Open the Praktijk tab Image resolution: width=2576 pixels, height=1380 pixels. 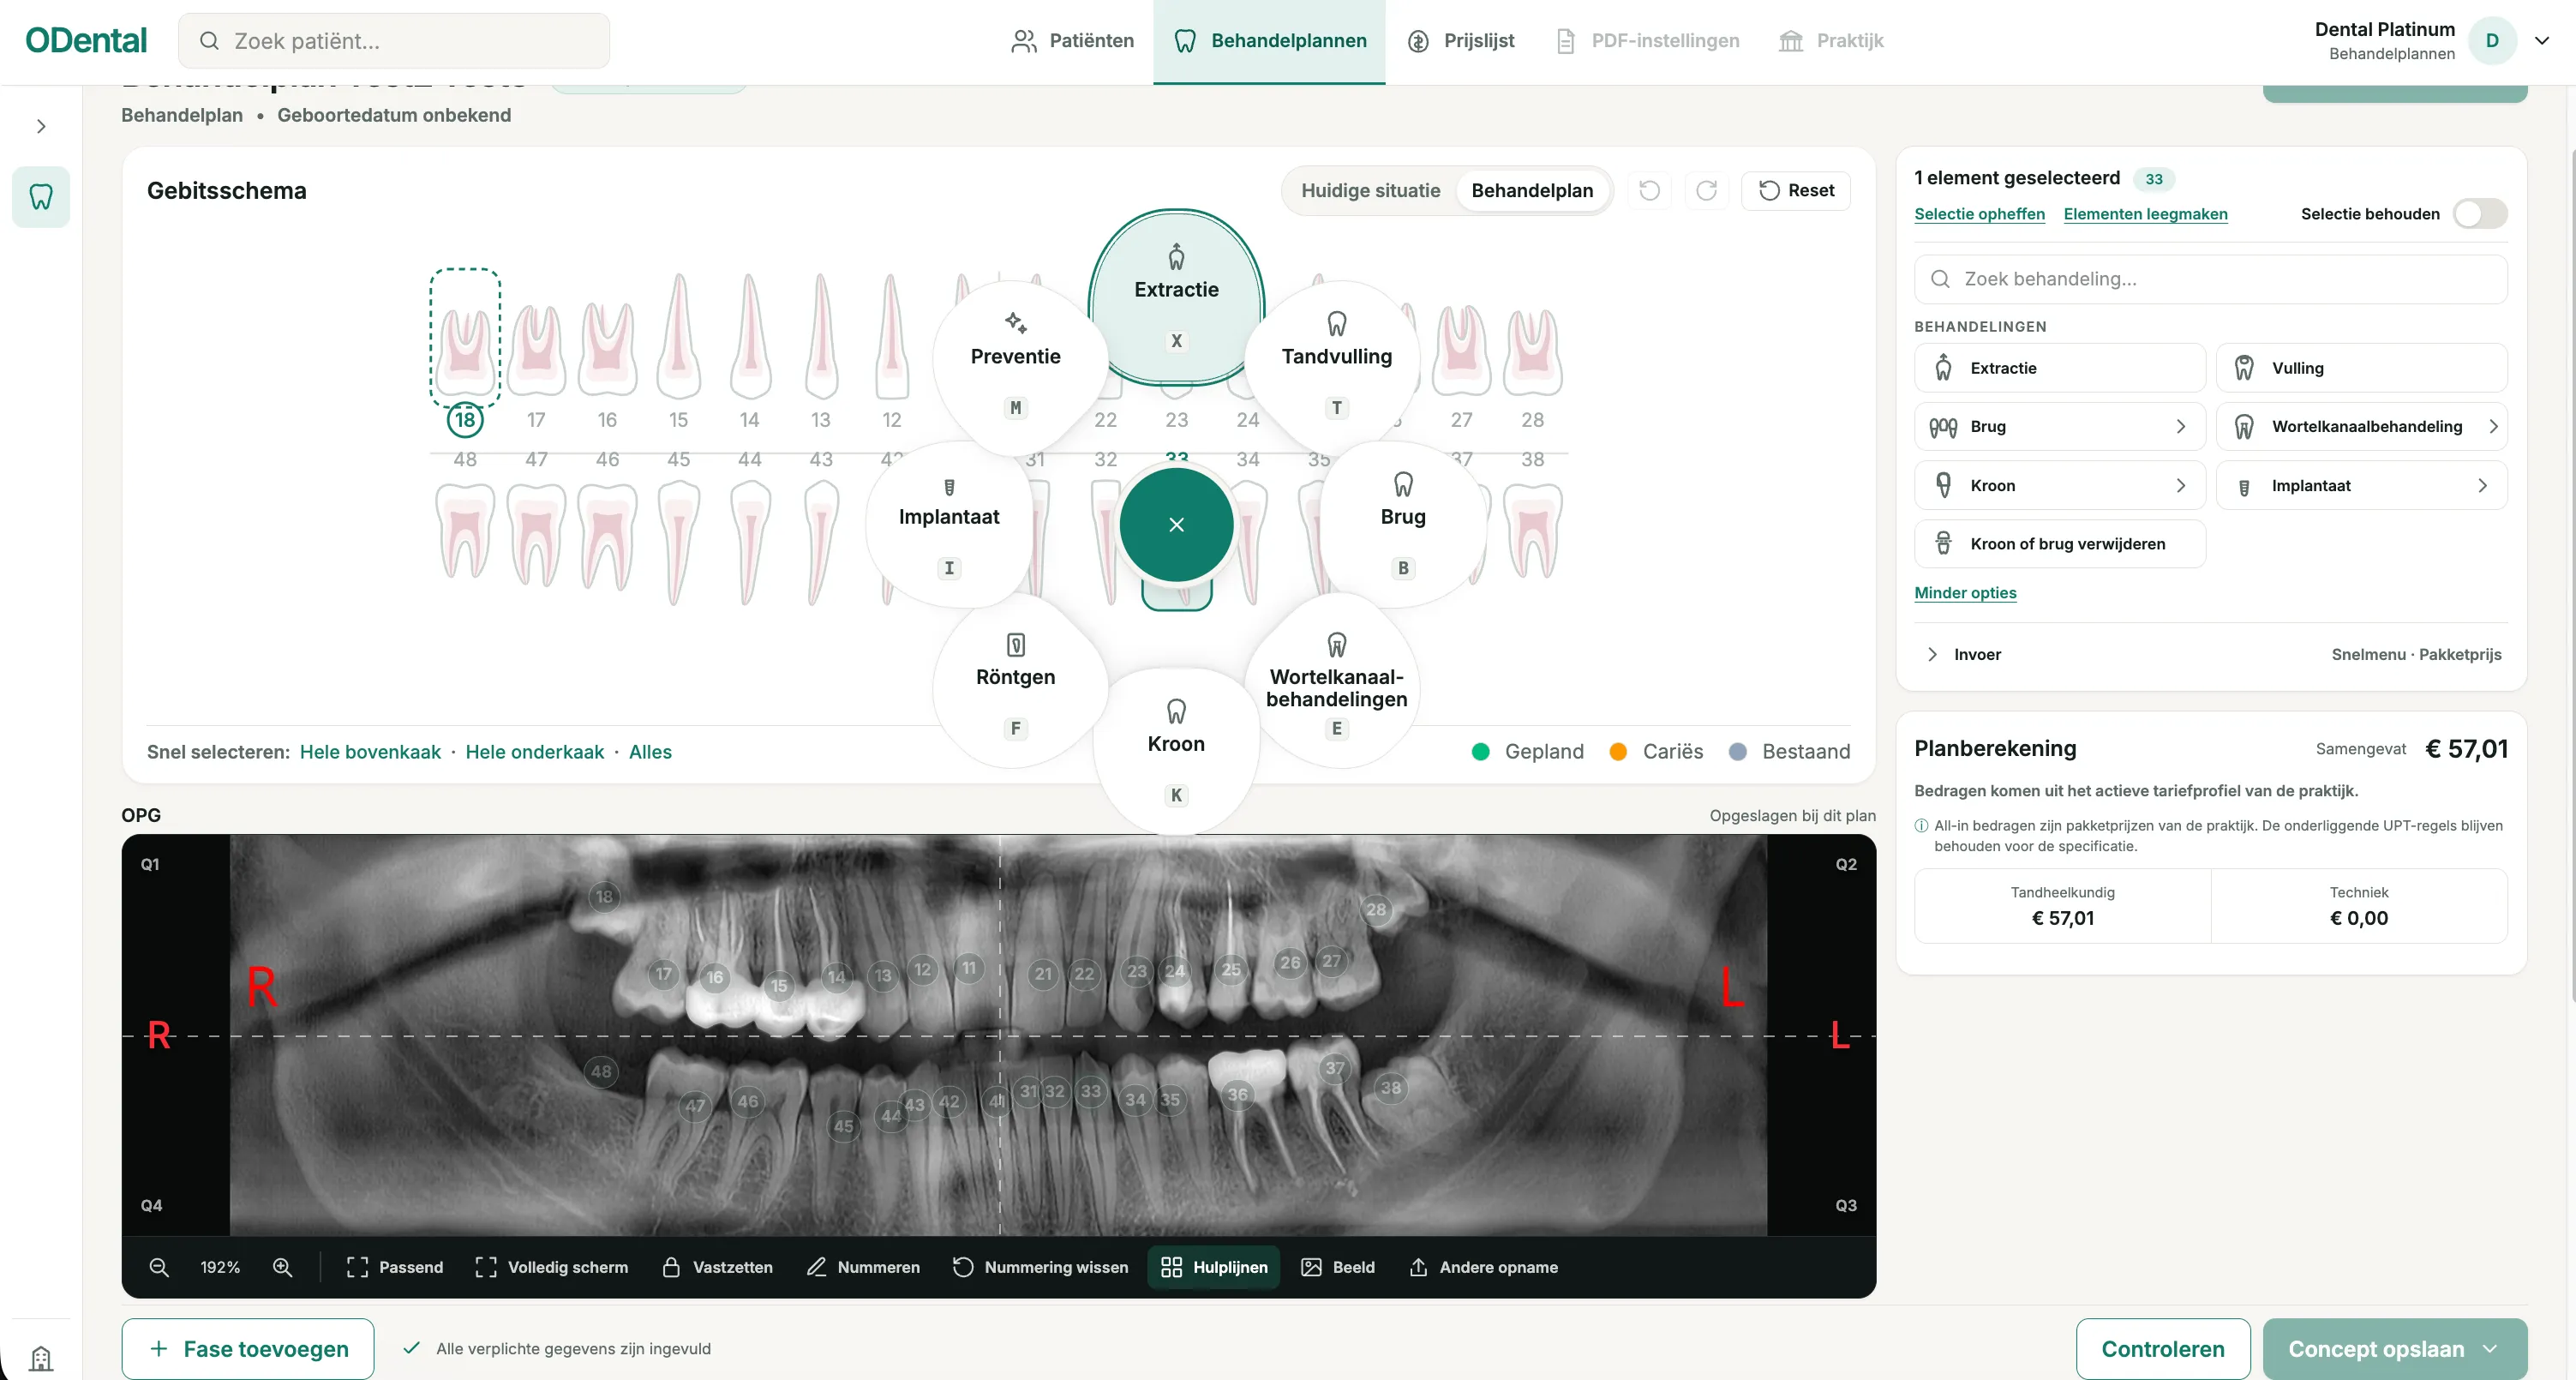coord(1831,41)
